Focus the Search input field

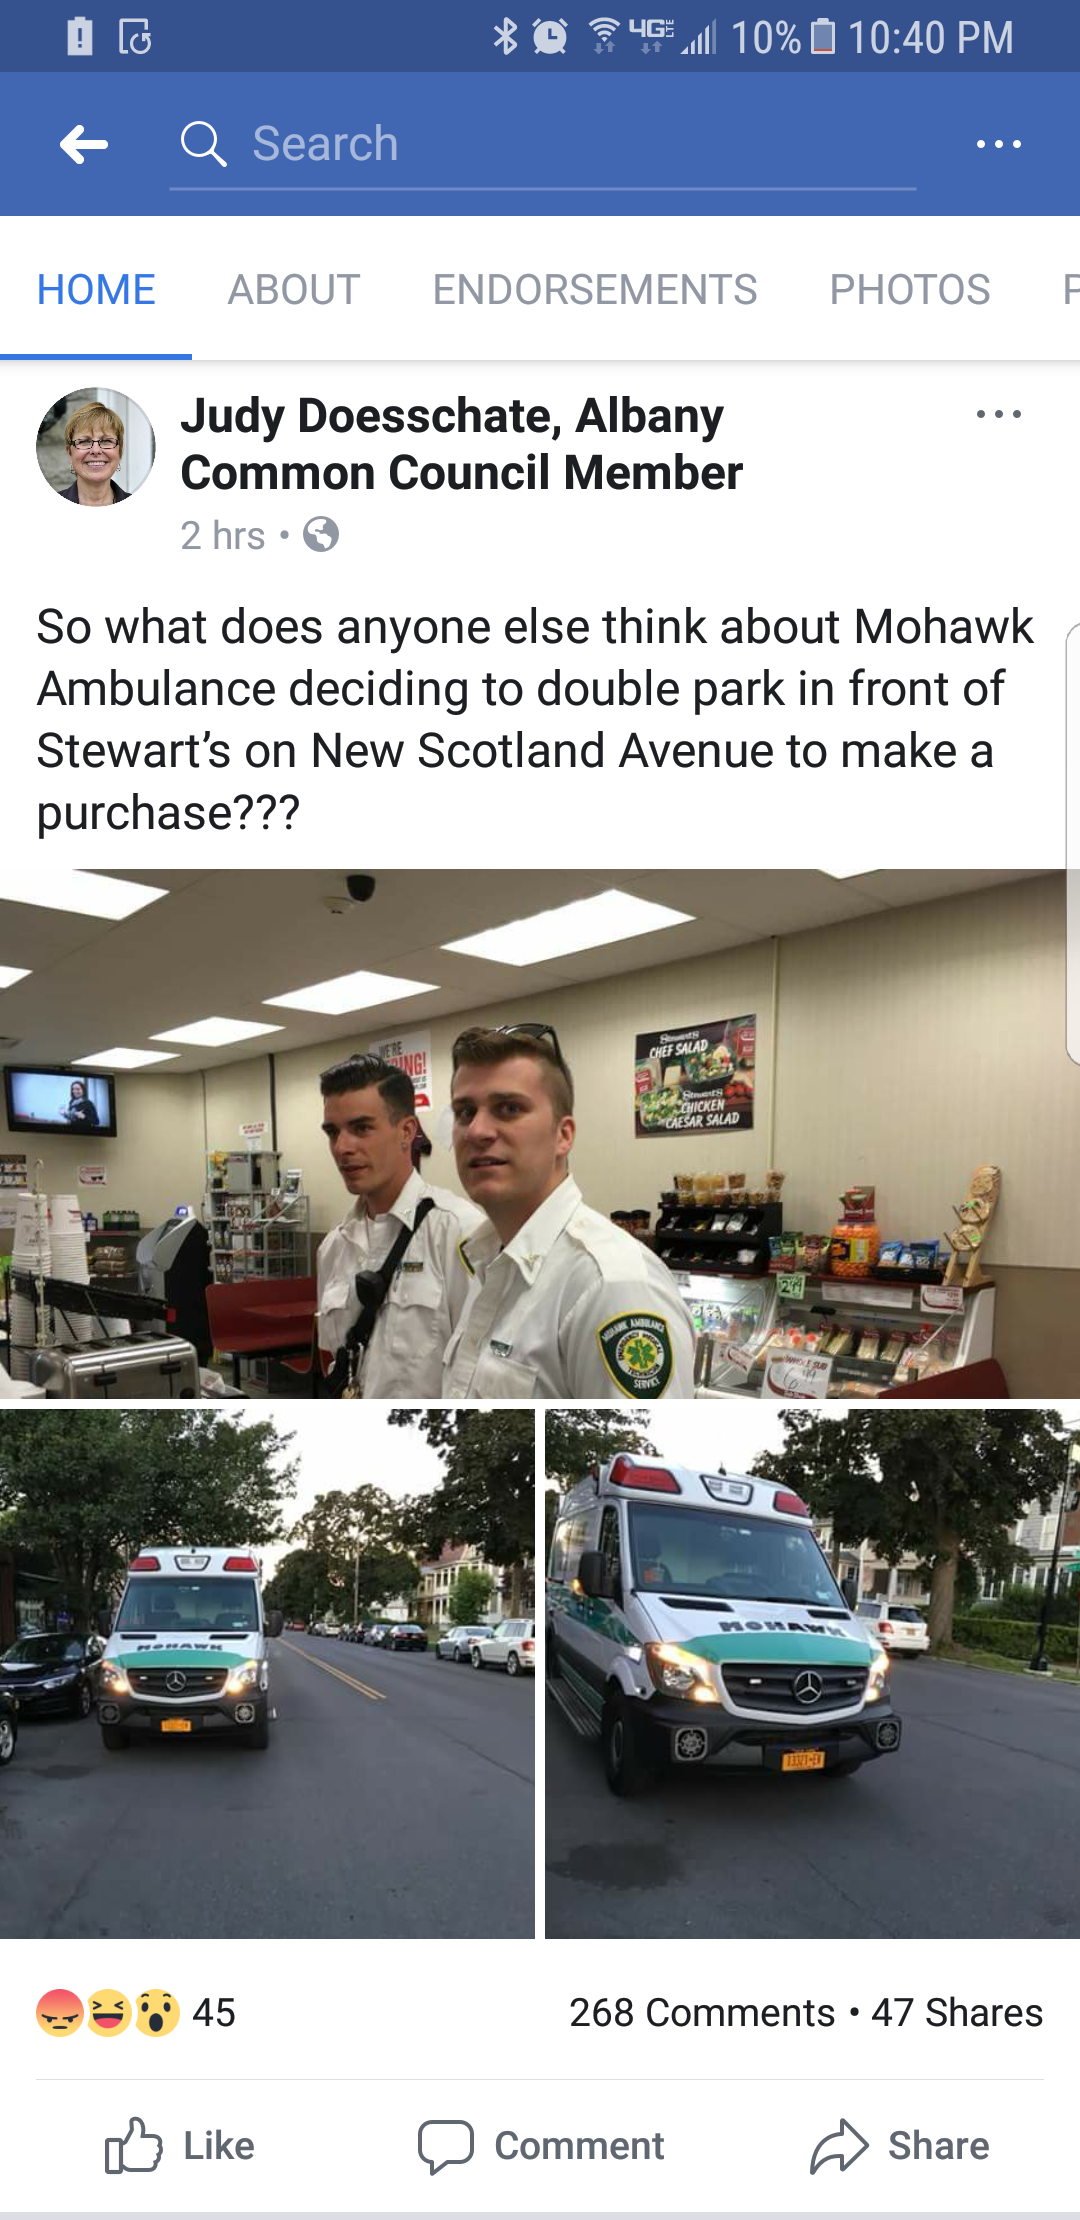tap(543, 144)
